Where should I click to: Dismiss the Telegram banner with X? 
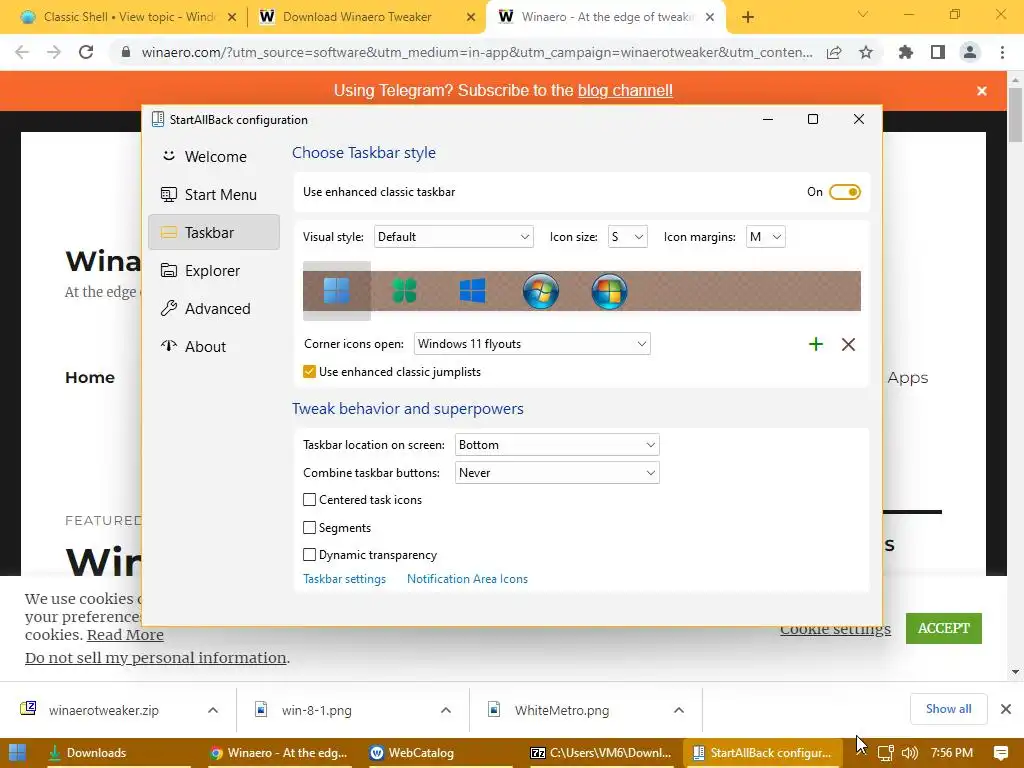coord(982,91)
